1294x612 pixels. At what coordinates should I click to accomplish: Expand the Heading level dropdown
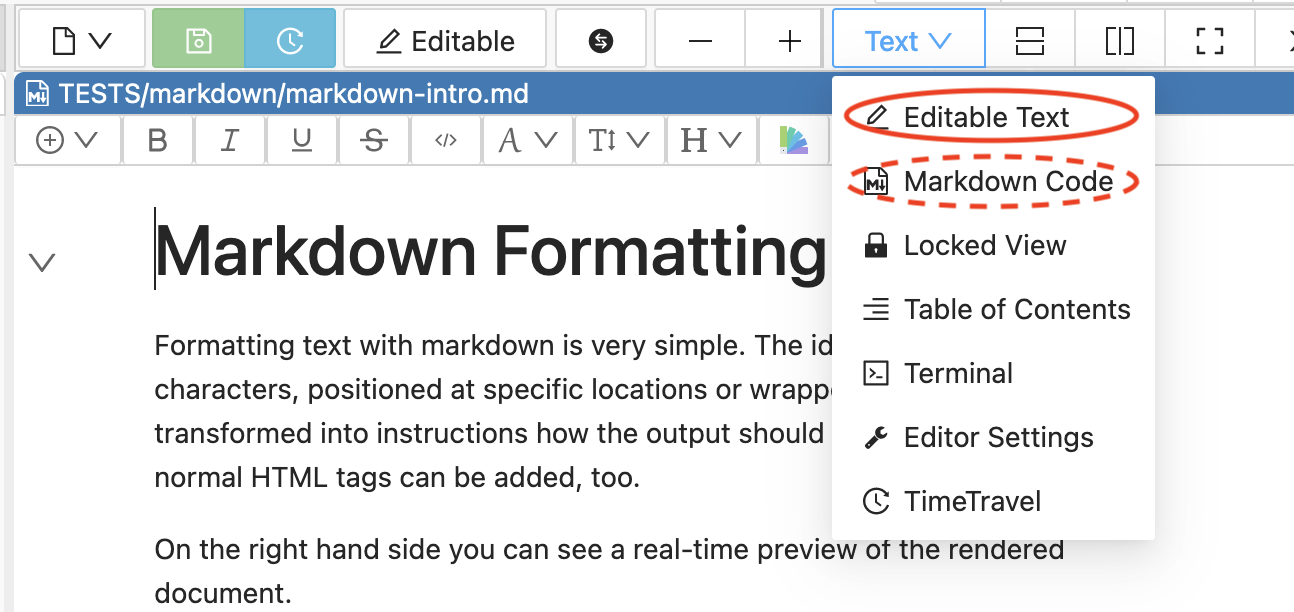pyautogui.click(x=711, y=141)
